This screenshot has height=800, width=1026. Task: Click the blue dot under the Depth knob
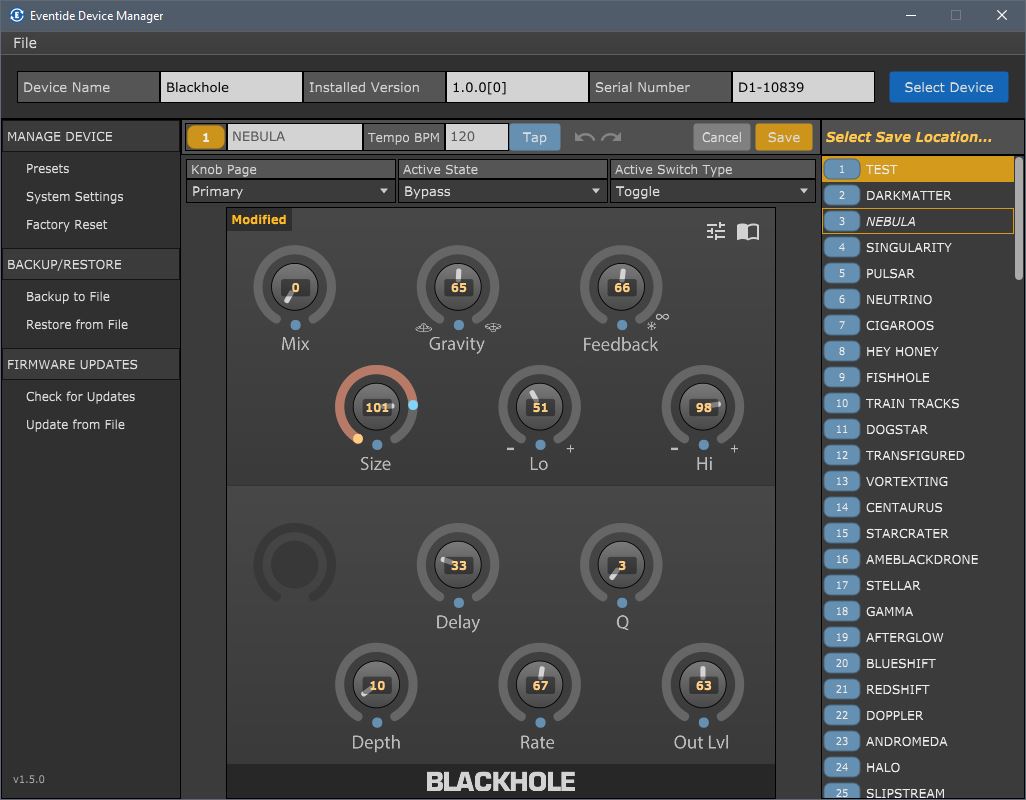point(377,723)
